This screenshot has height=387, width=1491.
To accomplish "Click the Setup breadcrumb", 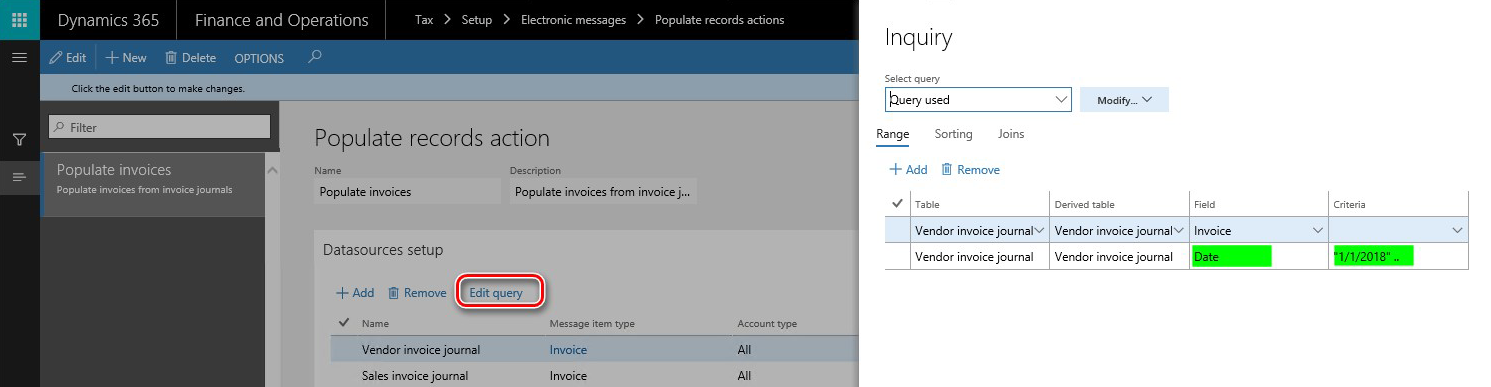I will (476, 20).
